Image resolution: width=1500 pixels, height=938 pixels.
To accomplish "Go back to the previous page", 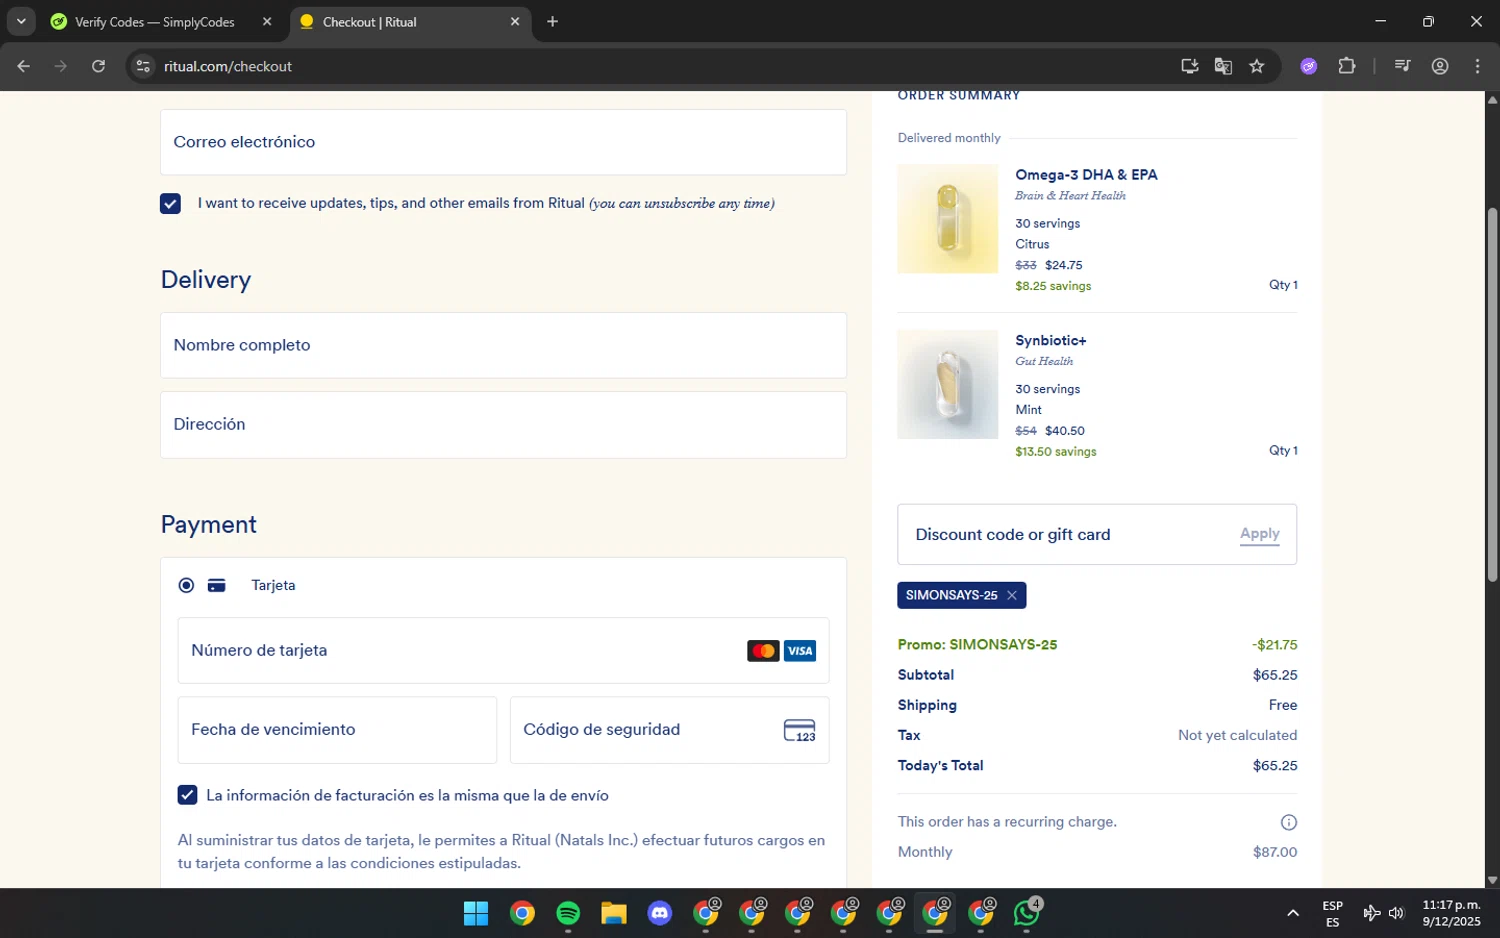I will tap(24, 66).
